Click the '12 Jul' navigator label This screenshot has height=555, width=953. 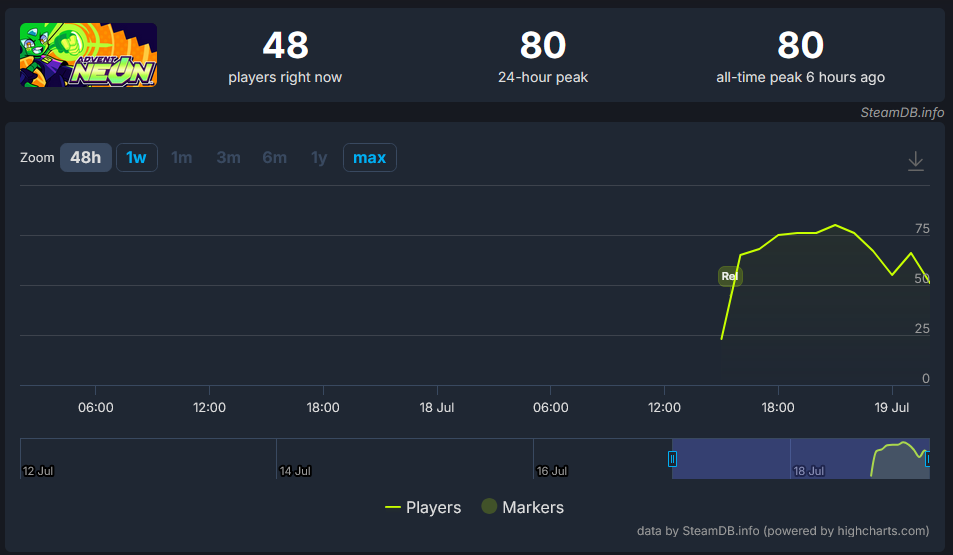38,471
